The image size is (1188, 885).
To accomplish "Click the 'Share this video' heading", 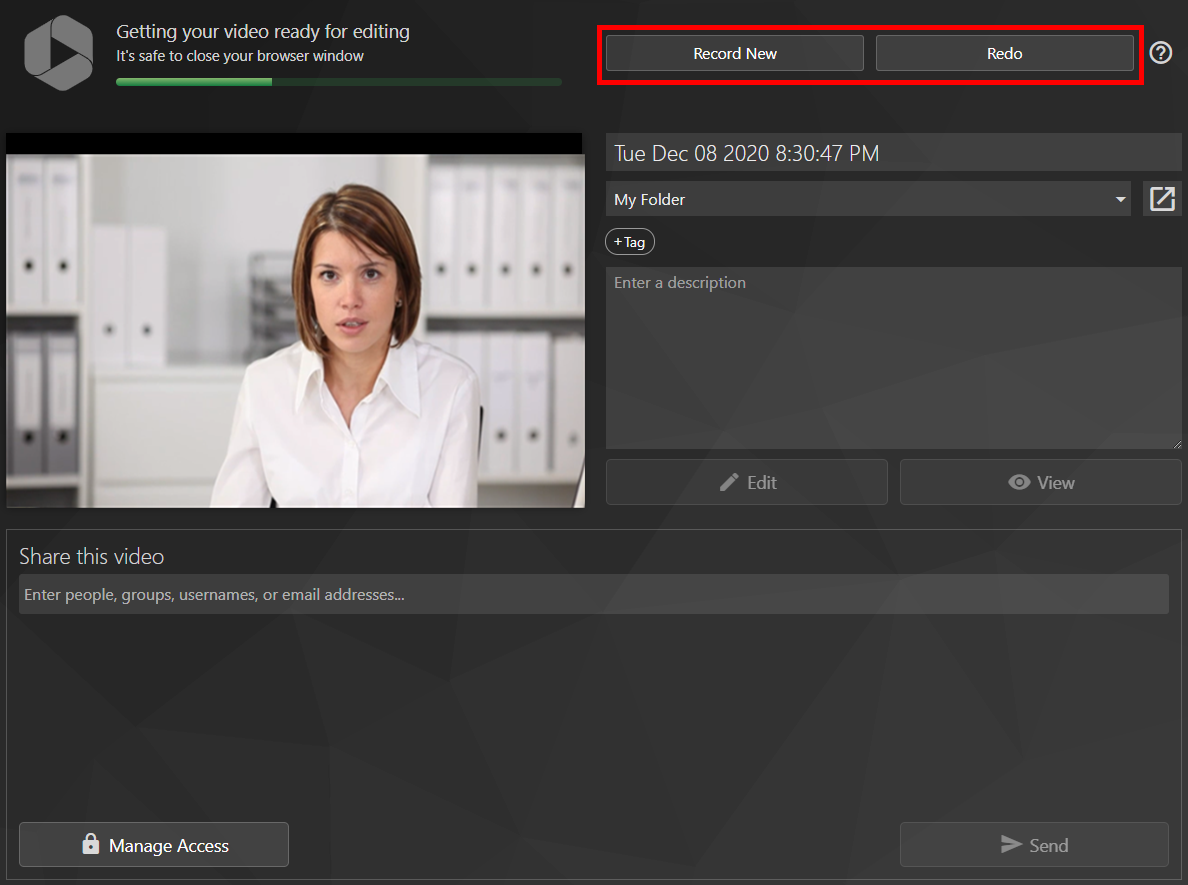I will (92, 556).
